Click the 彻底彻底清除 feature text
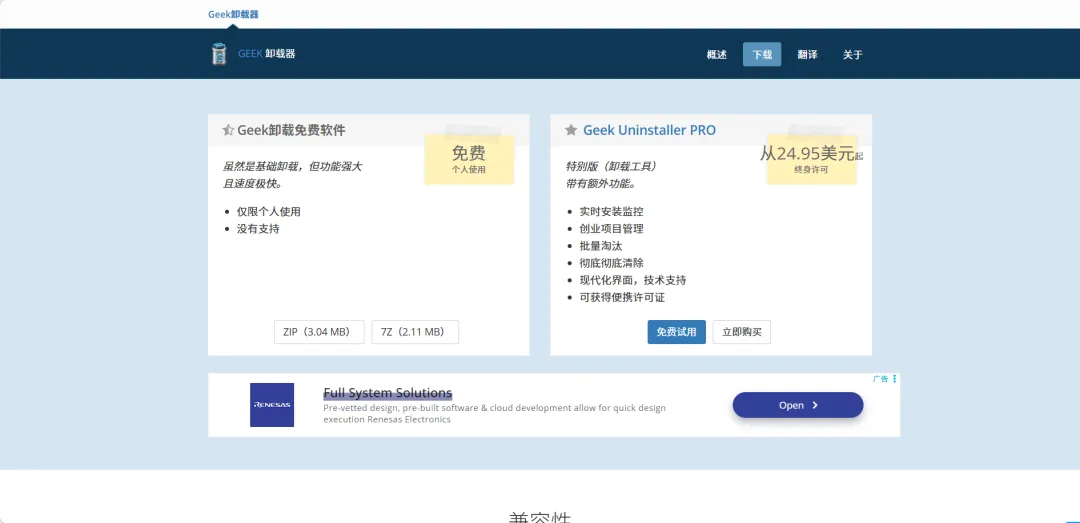 [x=612, y=263]
